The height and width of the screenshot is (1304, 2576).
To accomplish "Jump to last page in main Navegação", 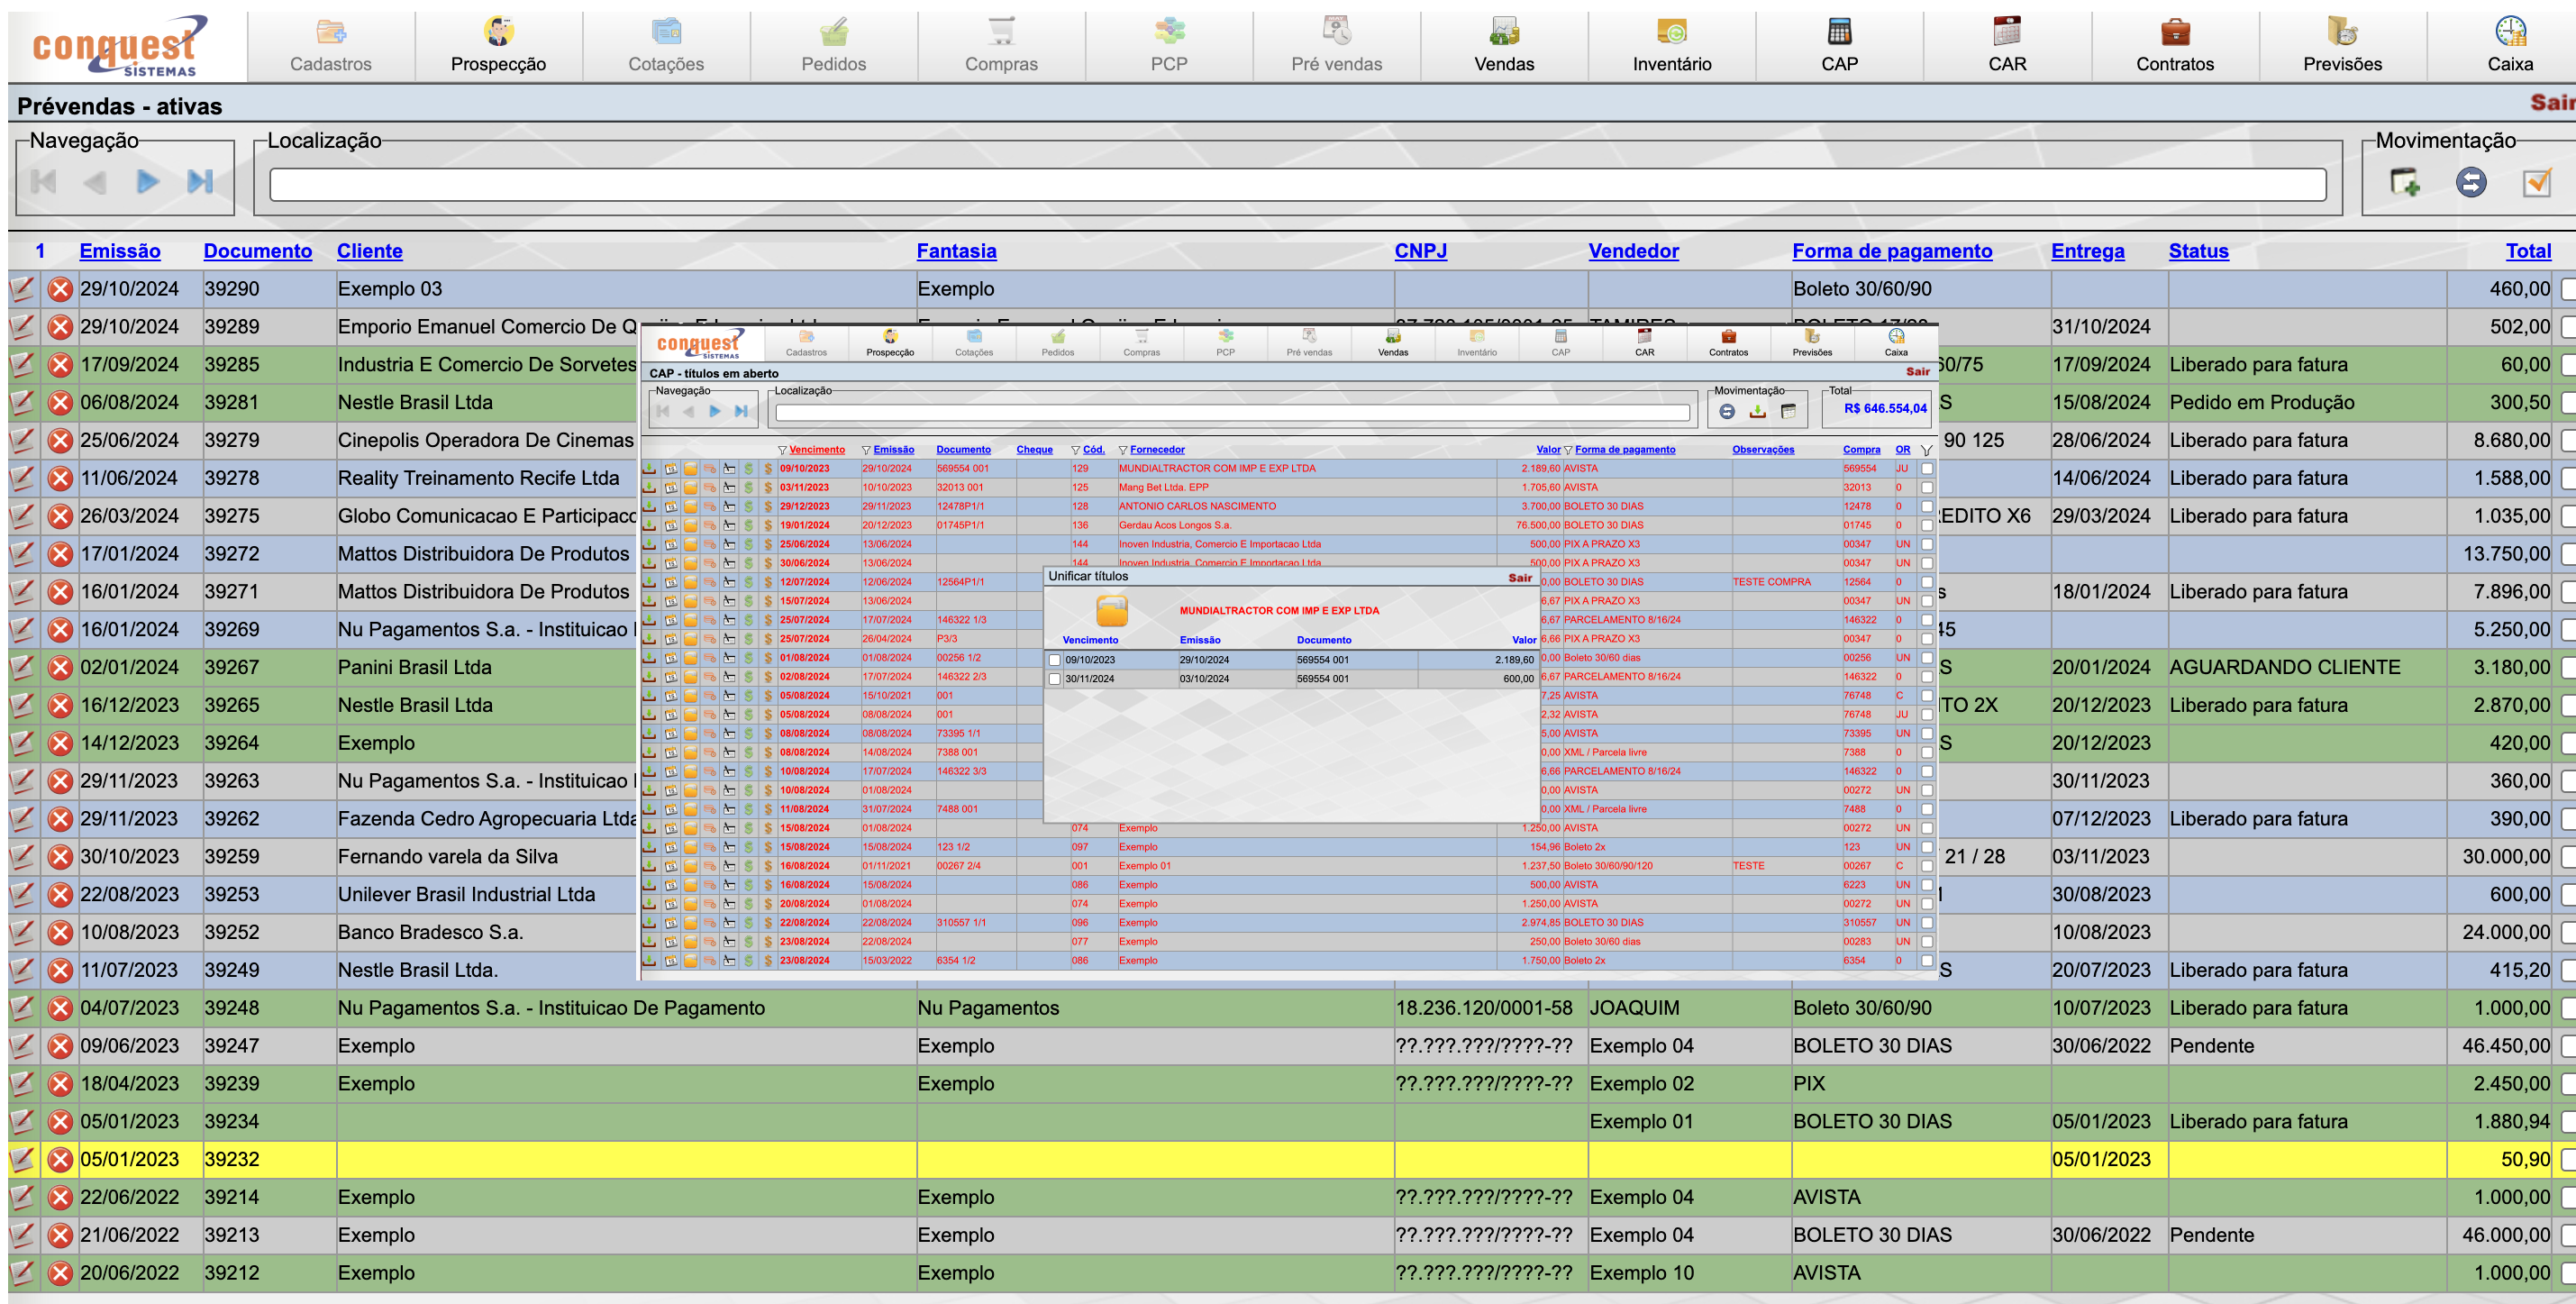I will (x=200, y=182).
